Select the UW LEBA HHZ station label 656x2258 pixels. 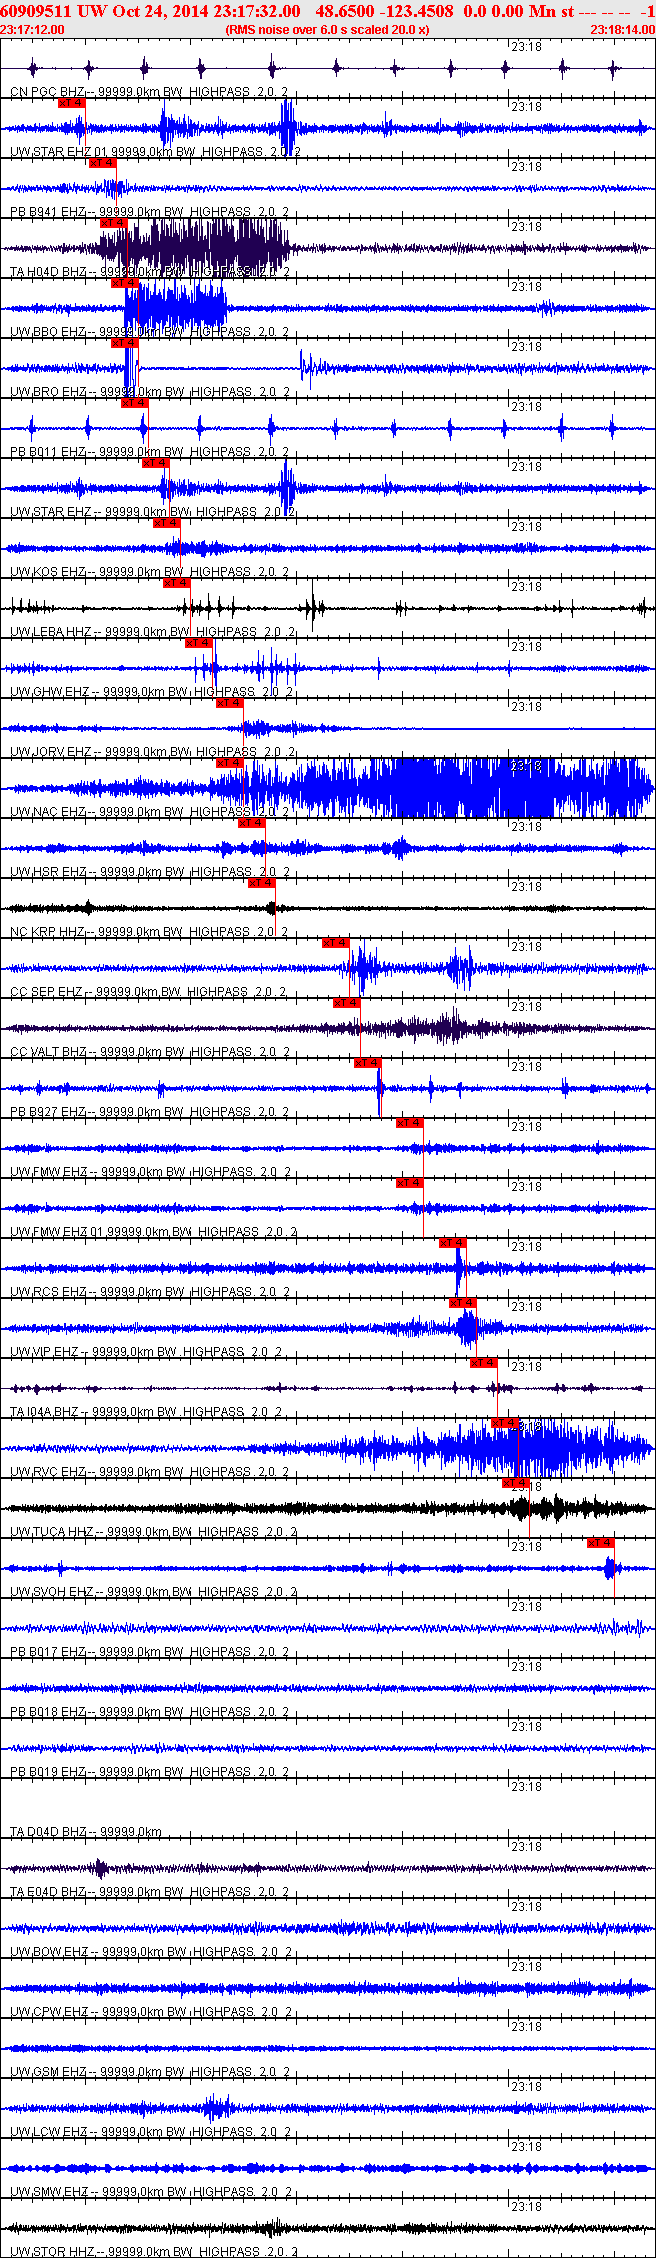click(153, 632)
